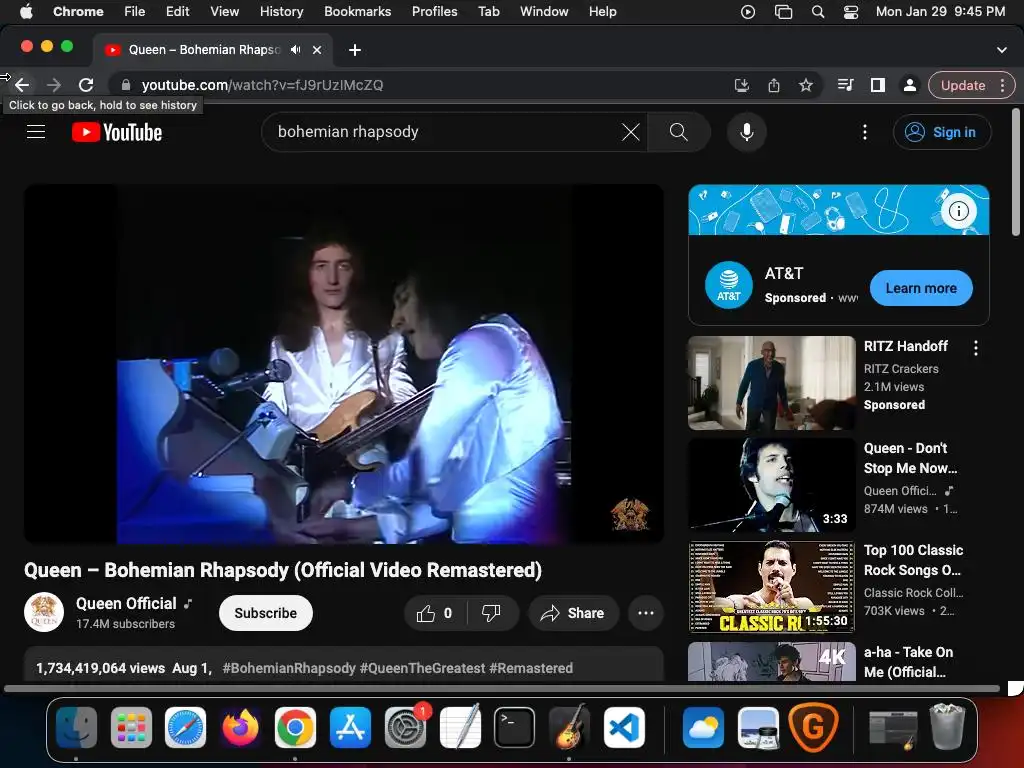Screen dimensions: 1024x768
Task: Click the Chrome Update button
Action: pos(963,85)
